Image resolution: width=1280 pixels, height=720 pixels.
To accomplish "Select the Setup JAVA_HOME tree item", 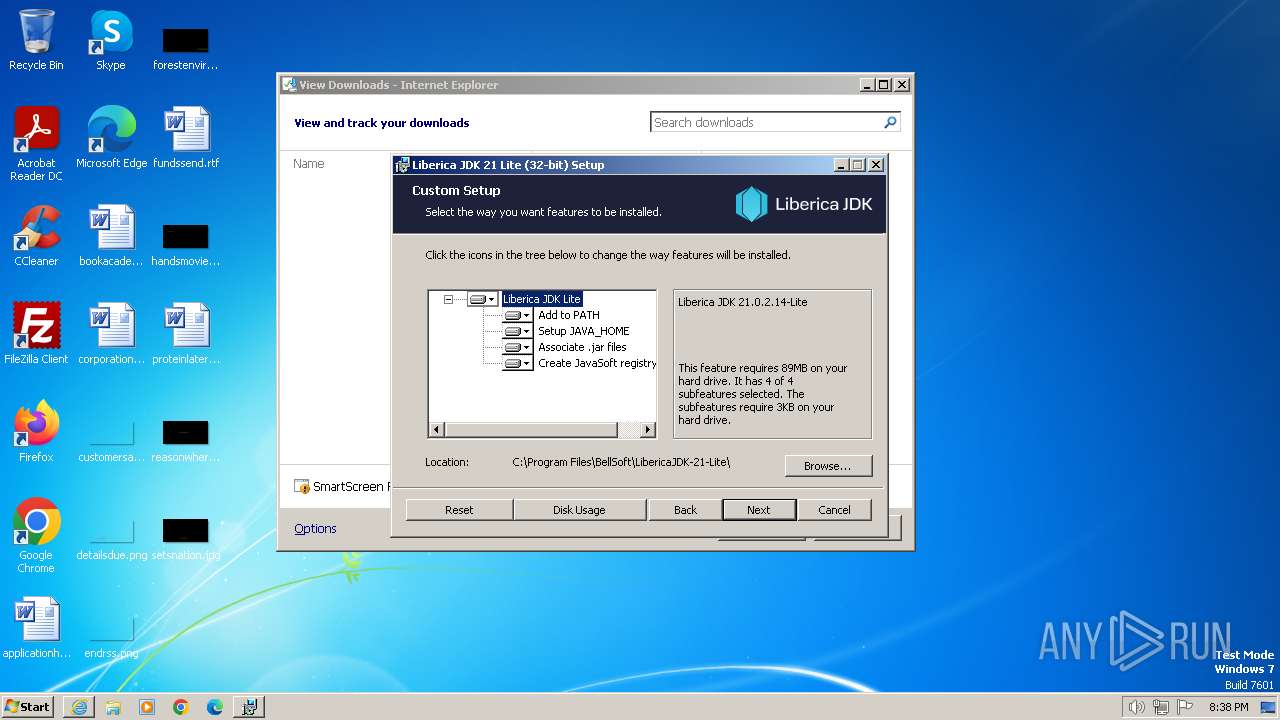I will [584, 331].
